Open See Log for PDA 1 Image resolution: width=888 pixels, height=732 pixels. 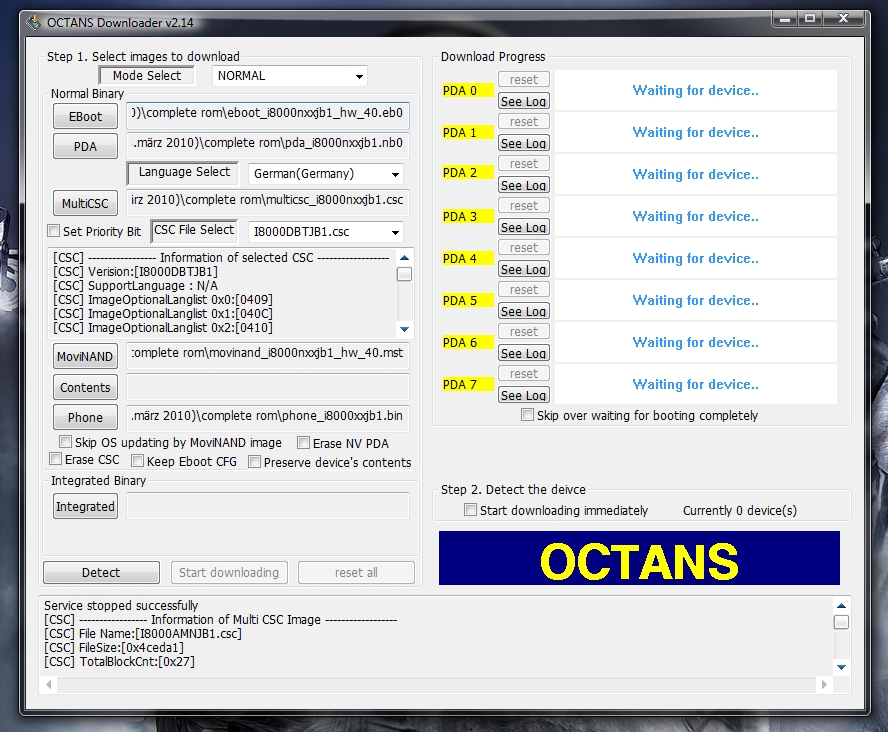point(524,143)
